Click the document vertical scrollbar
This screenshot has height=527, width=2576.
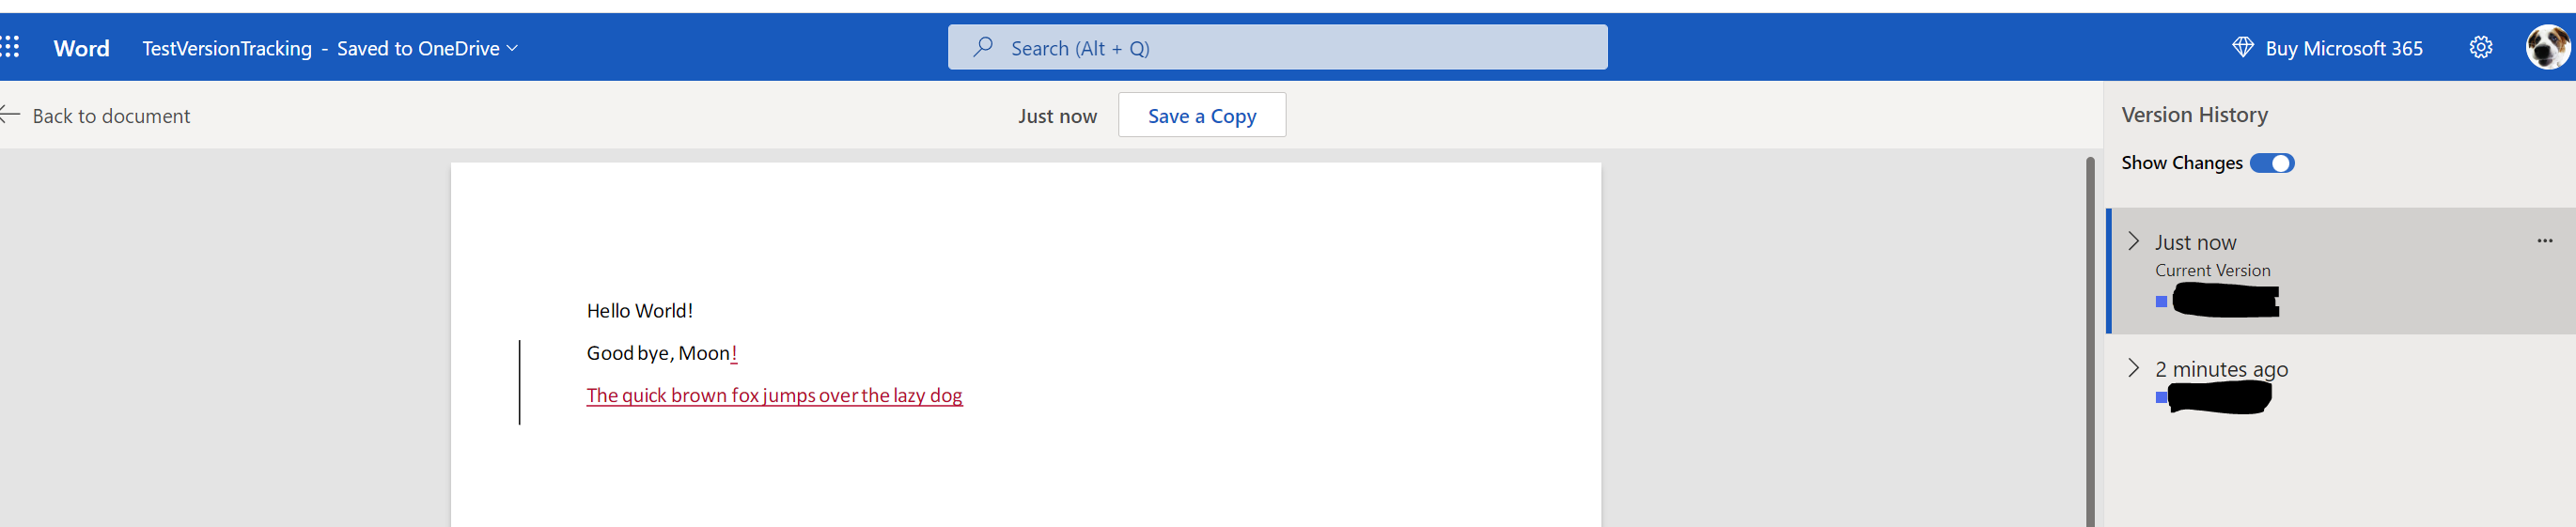point(2089,340)
